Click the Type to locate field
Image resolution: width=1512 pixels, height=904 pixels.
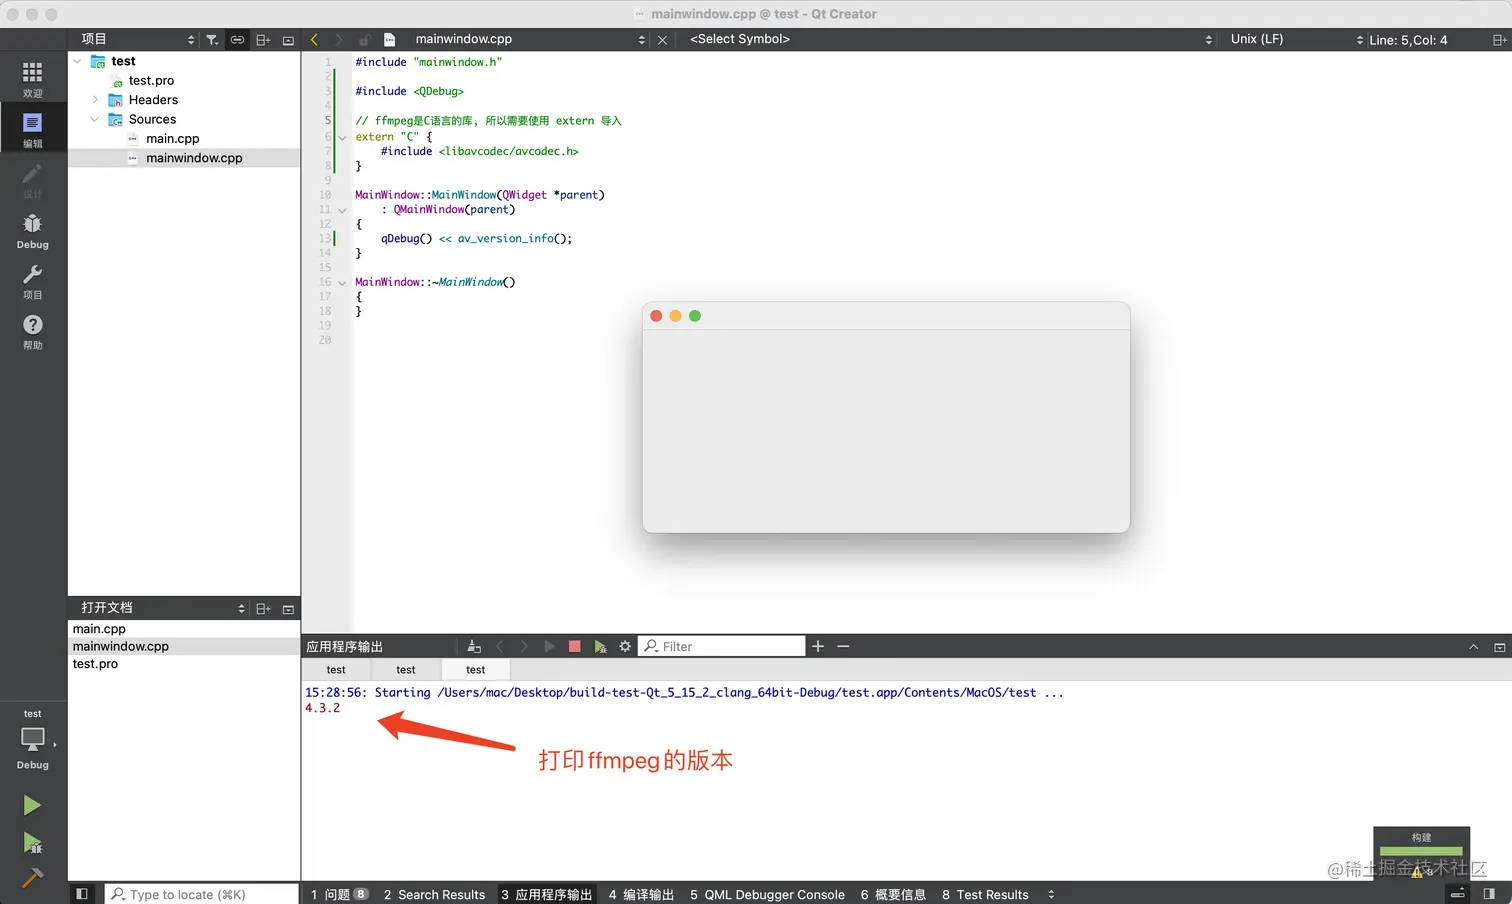[202, 894]
